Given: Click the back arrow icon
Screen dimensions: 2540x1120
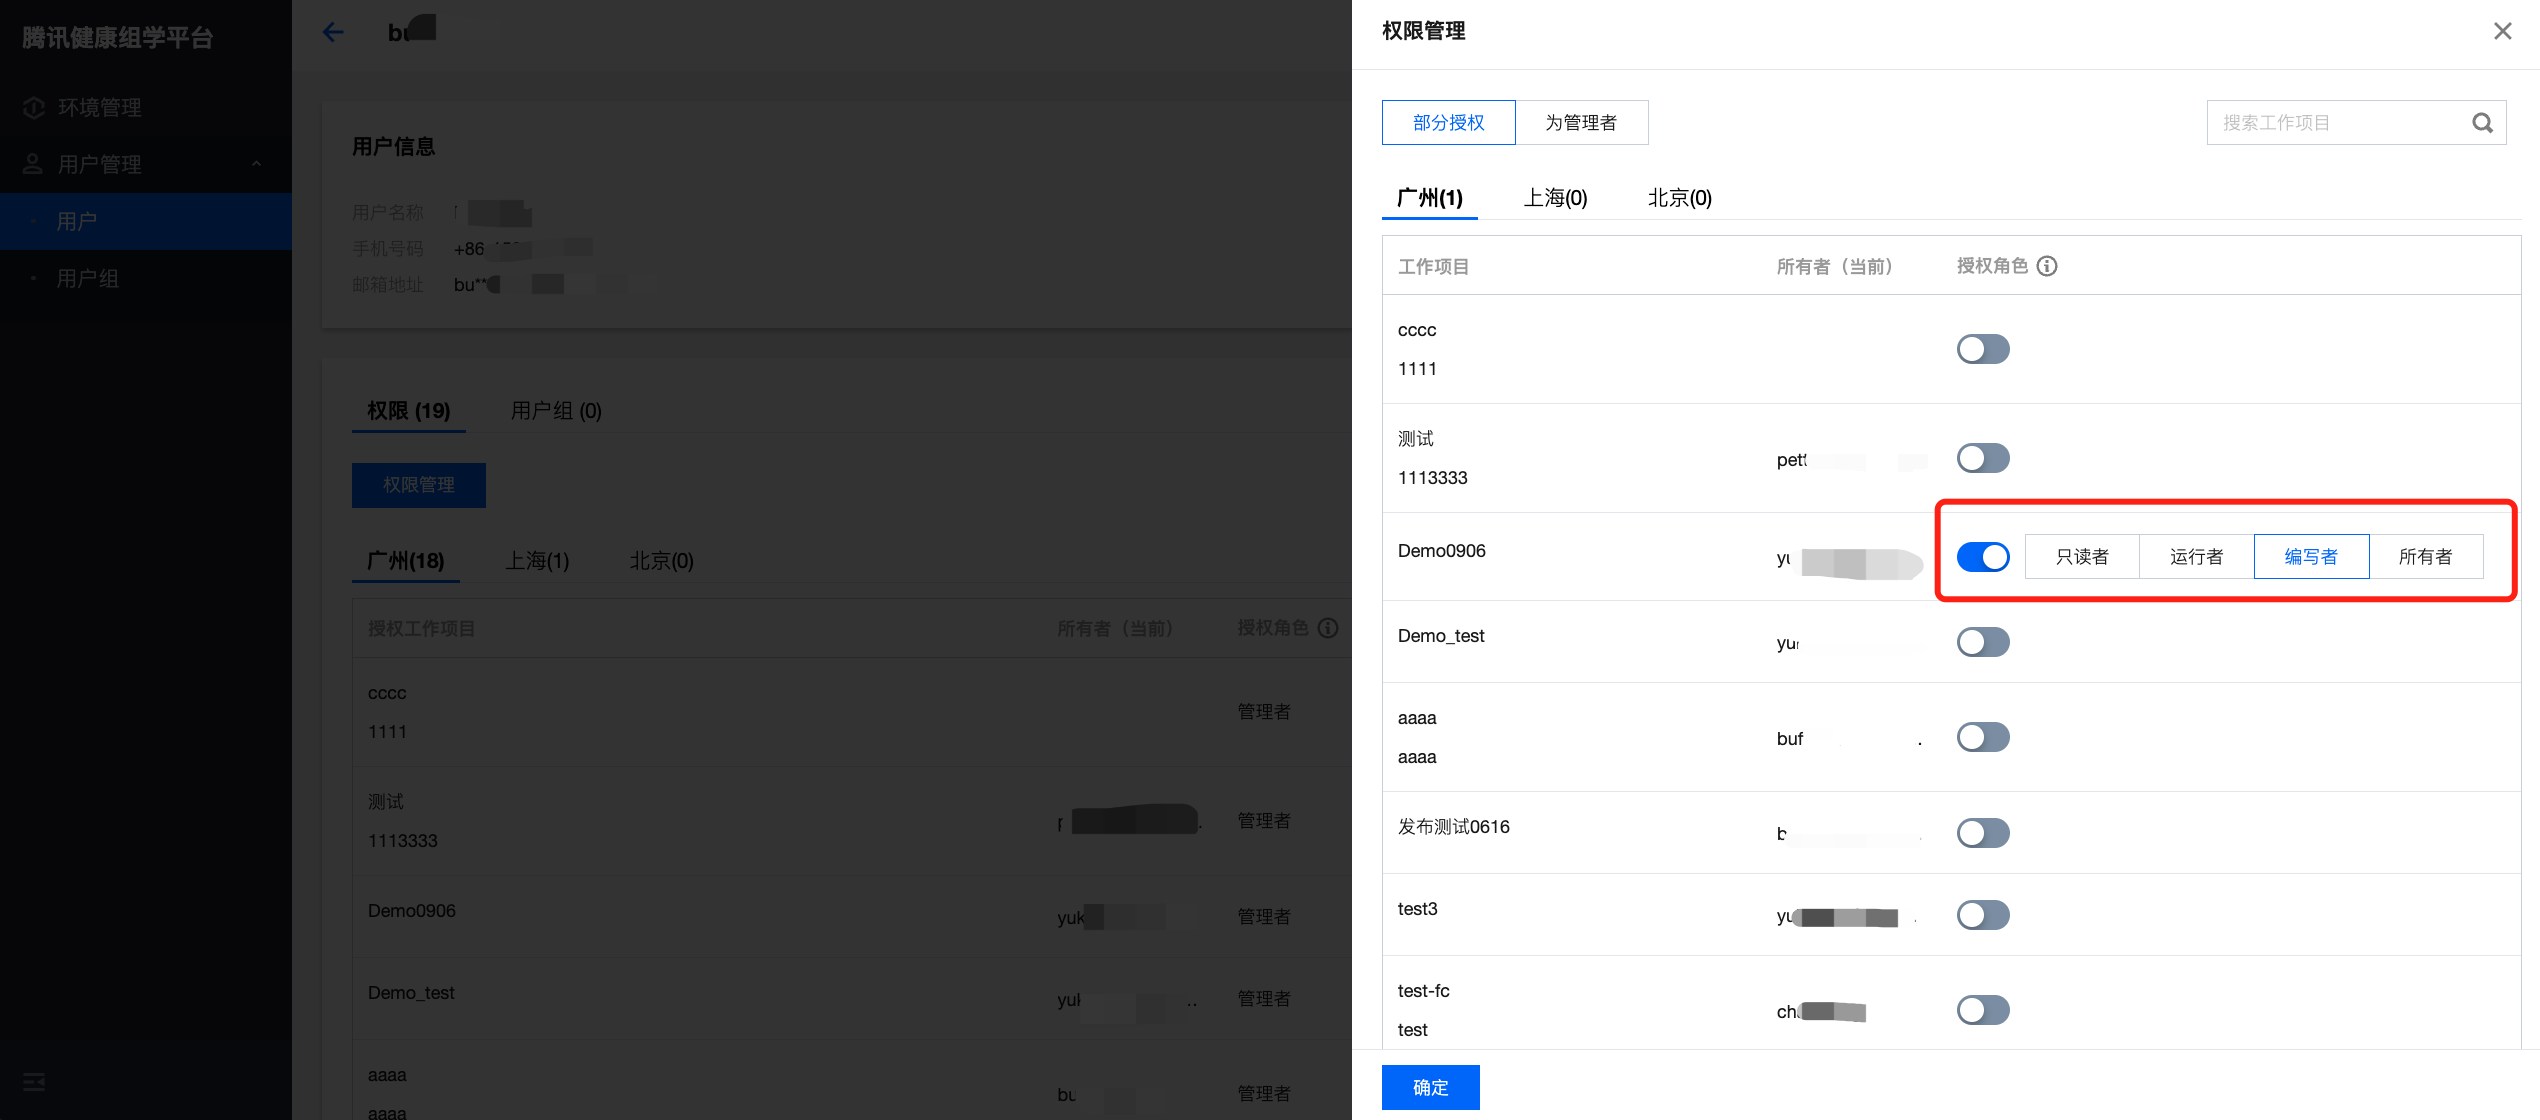Looking at the screenshot, I should coord(333,32).
